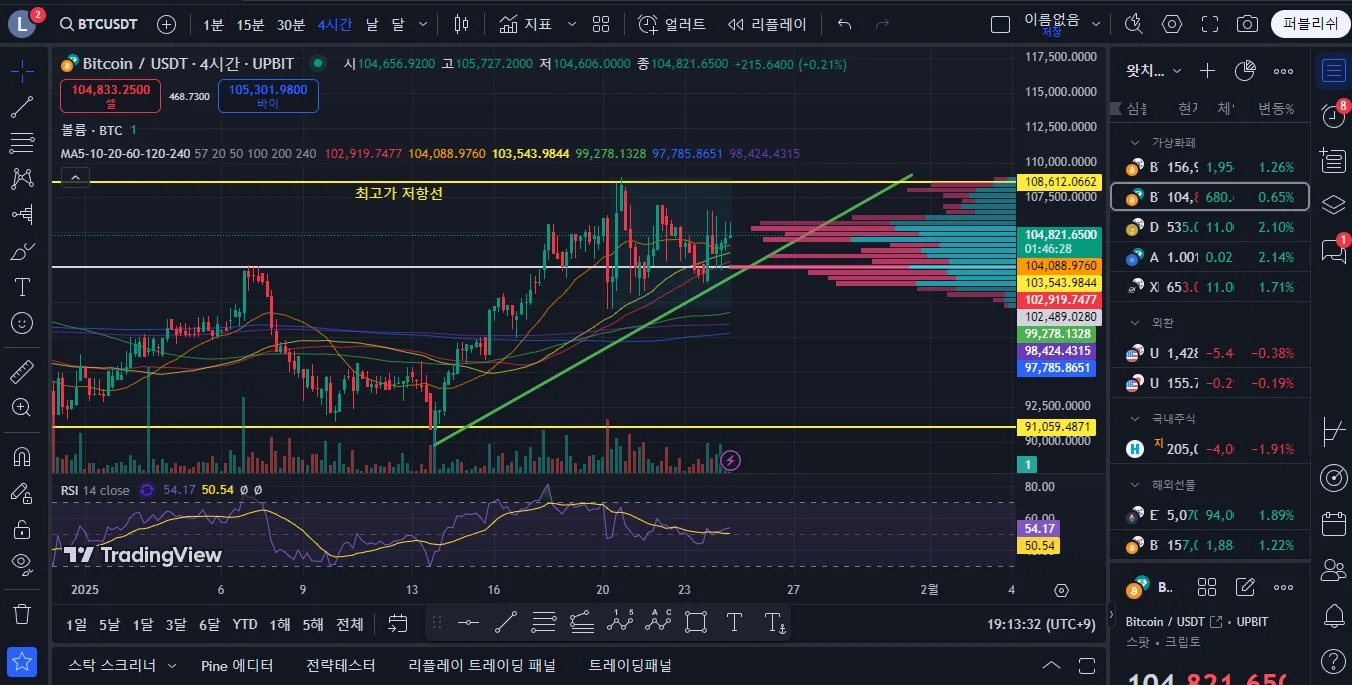Change chart style with candlestick icon
This screenshot has width=1352, height=685.
point(461,24)
